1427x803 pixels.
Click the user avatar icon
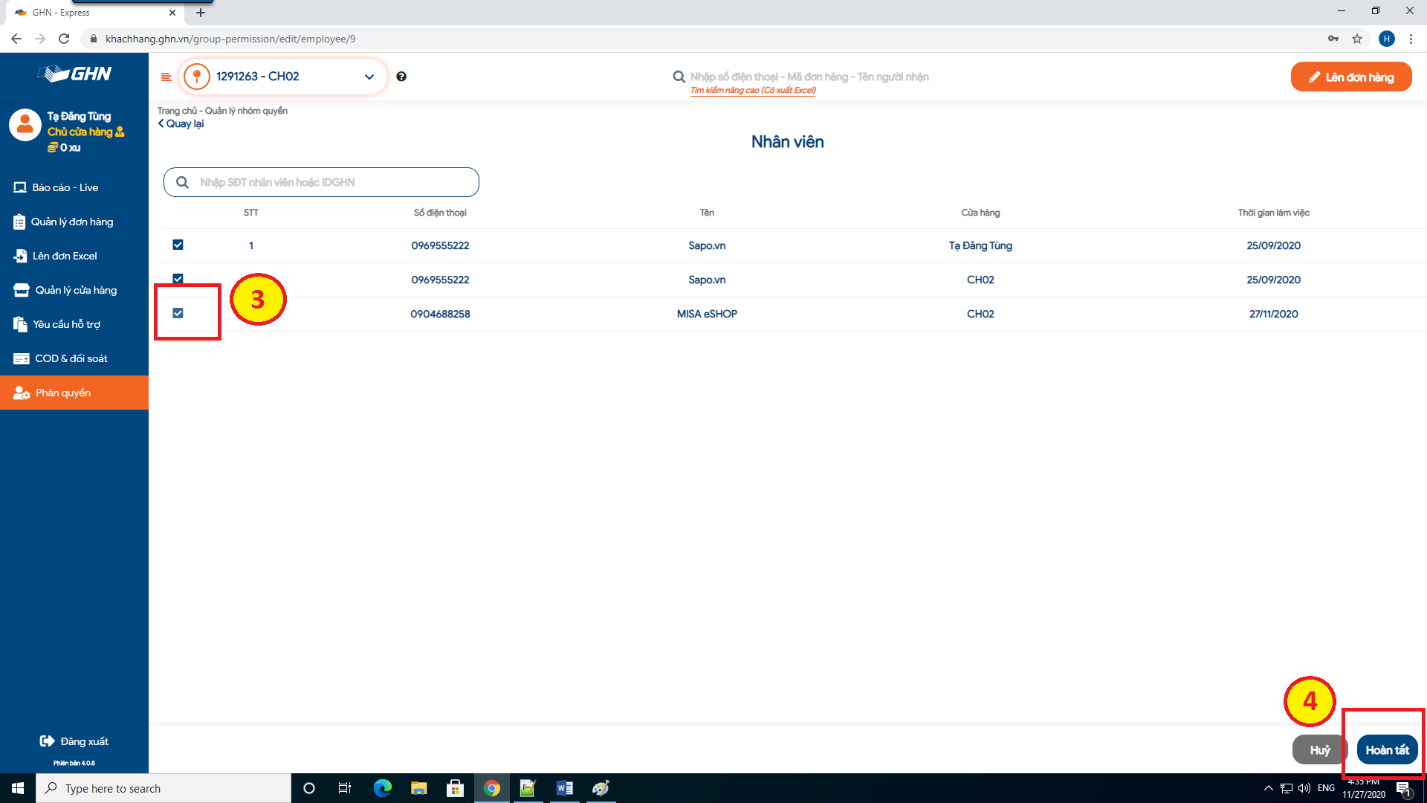(25, 124)
